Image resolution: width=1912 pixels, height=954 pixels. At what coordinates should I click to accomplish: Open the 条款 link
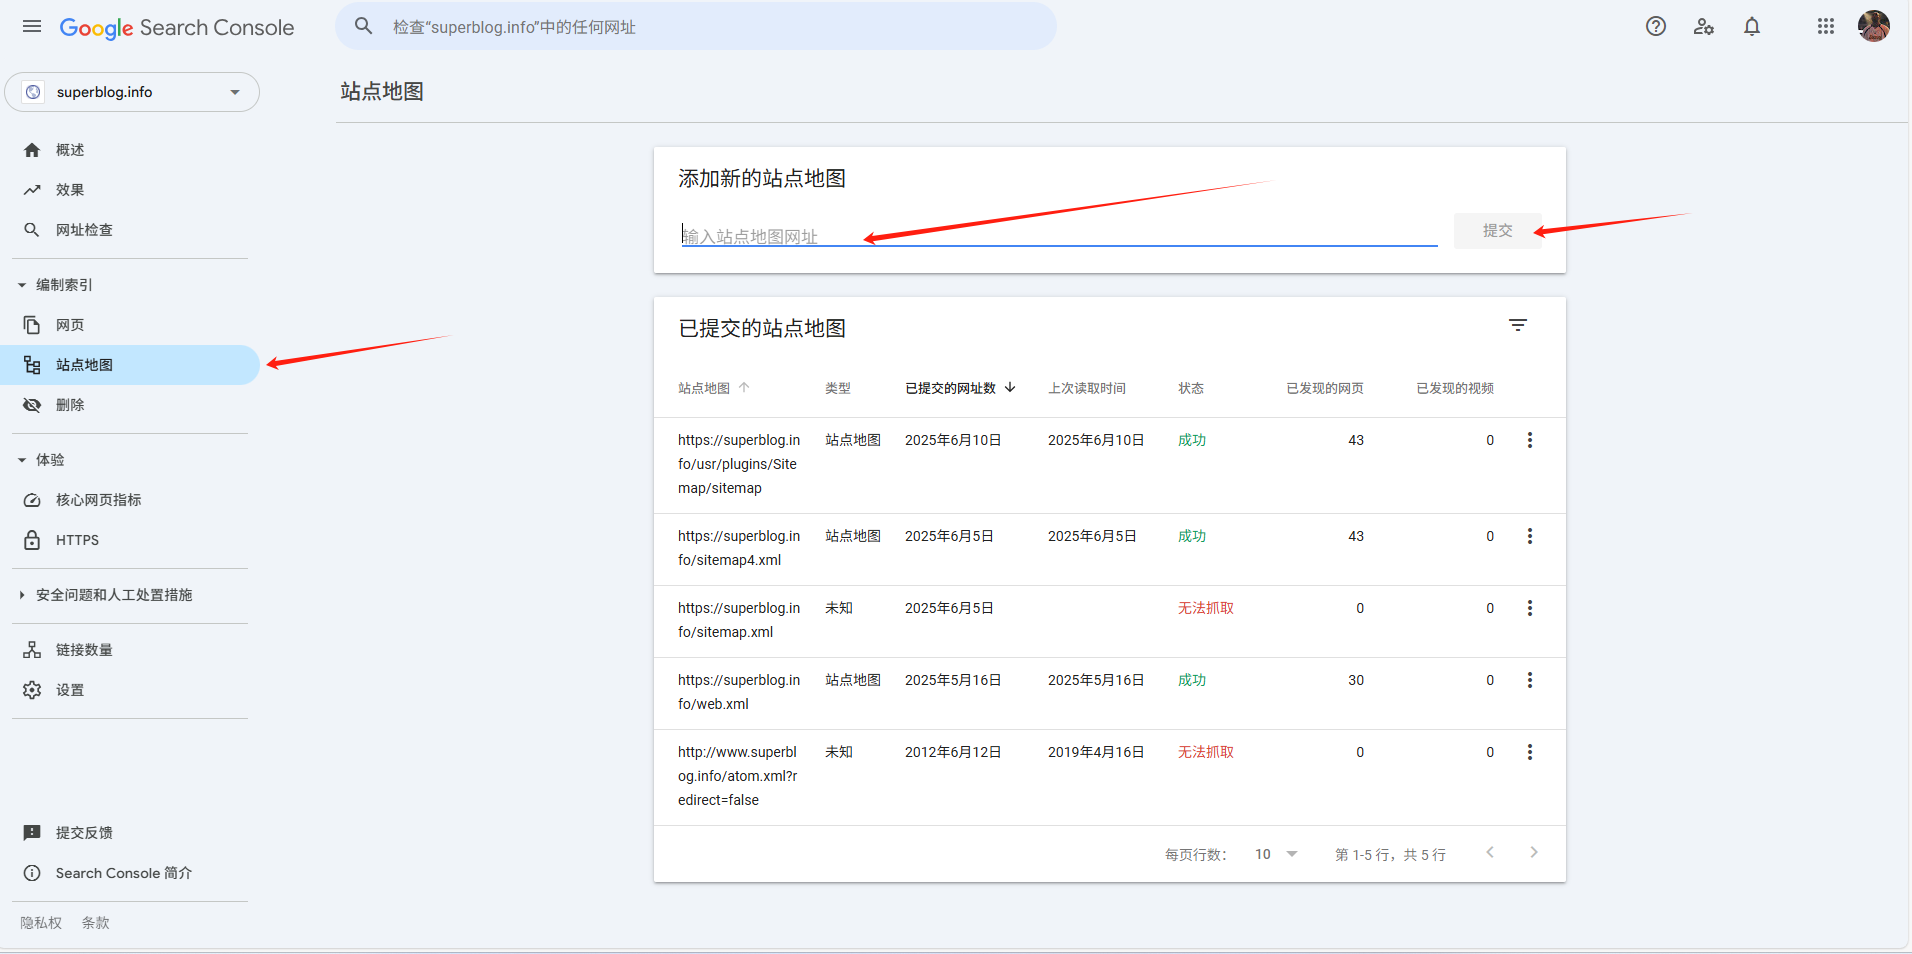96,923
